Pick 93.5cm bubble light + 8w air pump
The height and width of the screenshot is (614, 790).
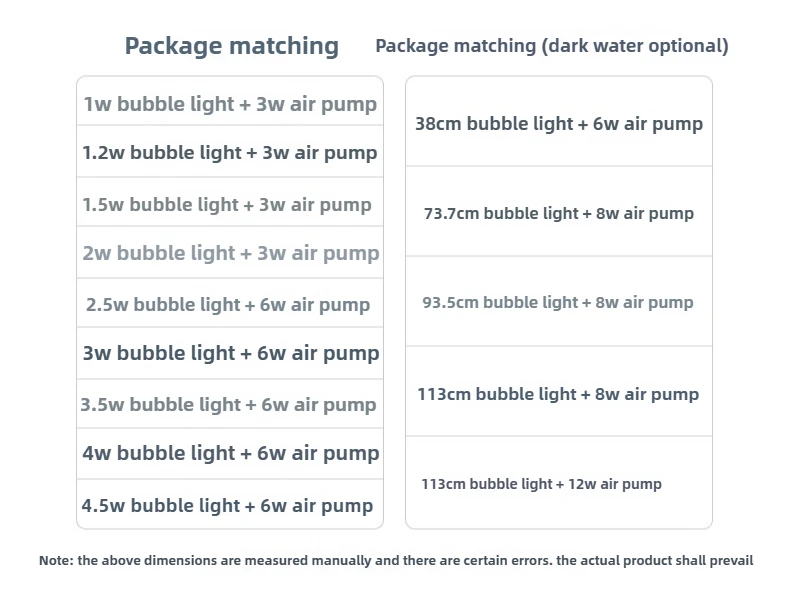point(559,301)
